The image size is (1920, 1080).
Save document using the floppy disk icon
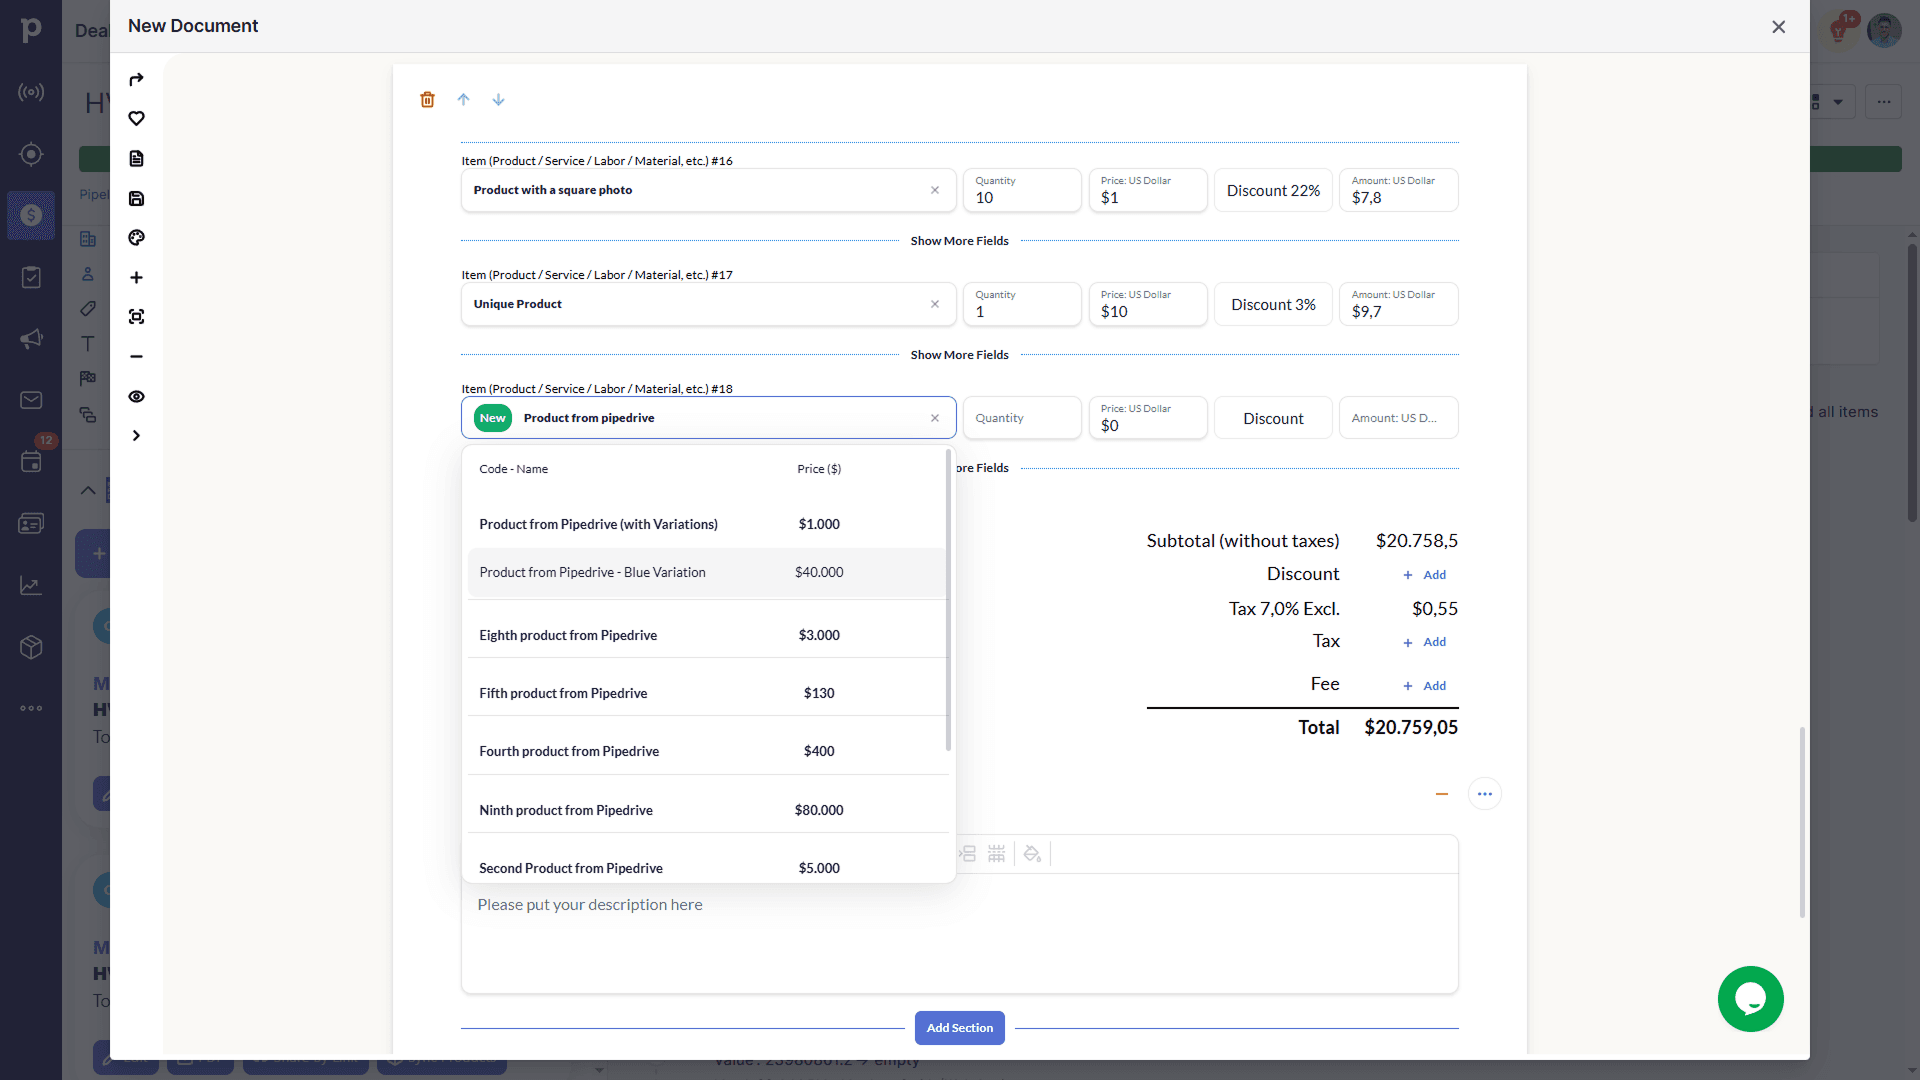click(x=136, y=198)
